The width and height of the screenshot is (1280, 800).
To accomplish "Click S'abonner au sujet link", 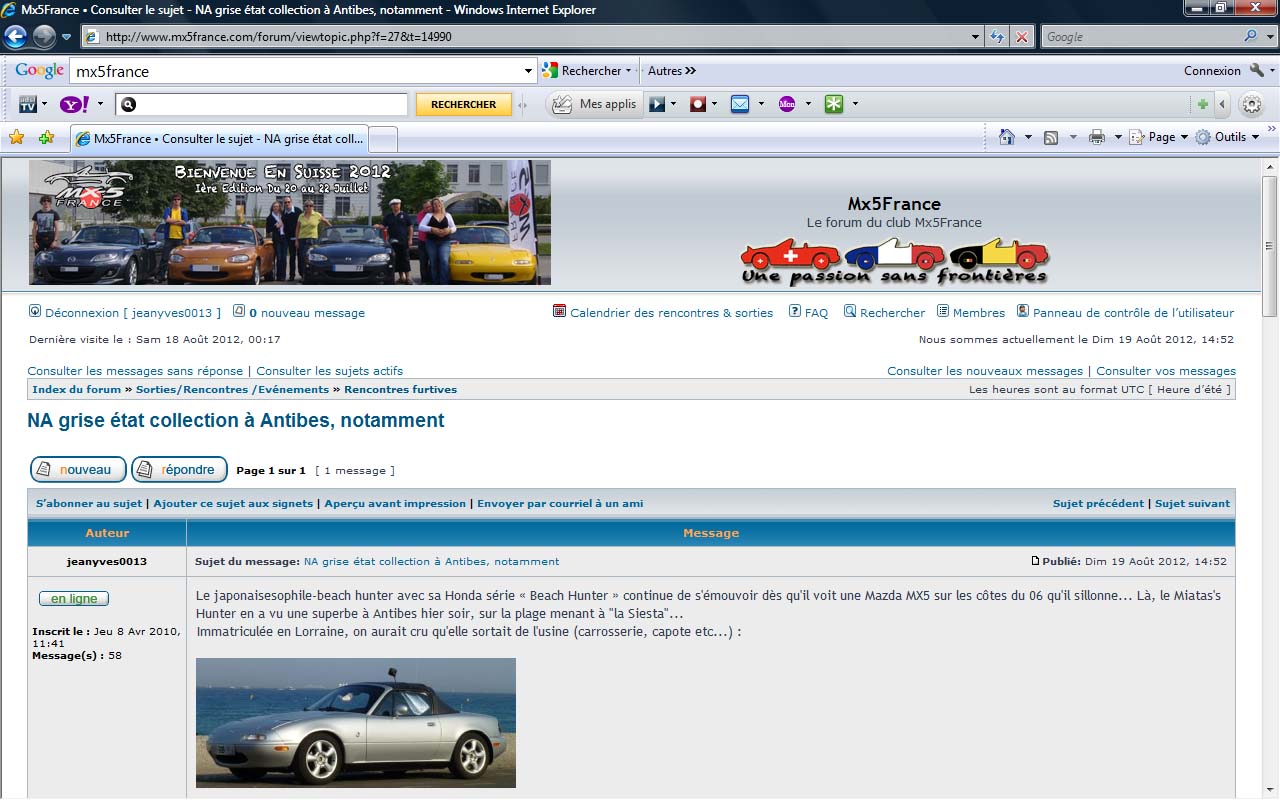I will point(89,504).
